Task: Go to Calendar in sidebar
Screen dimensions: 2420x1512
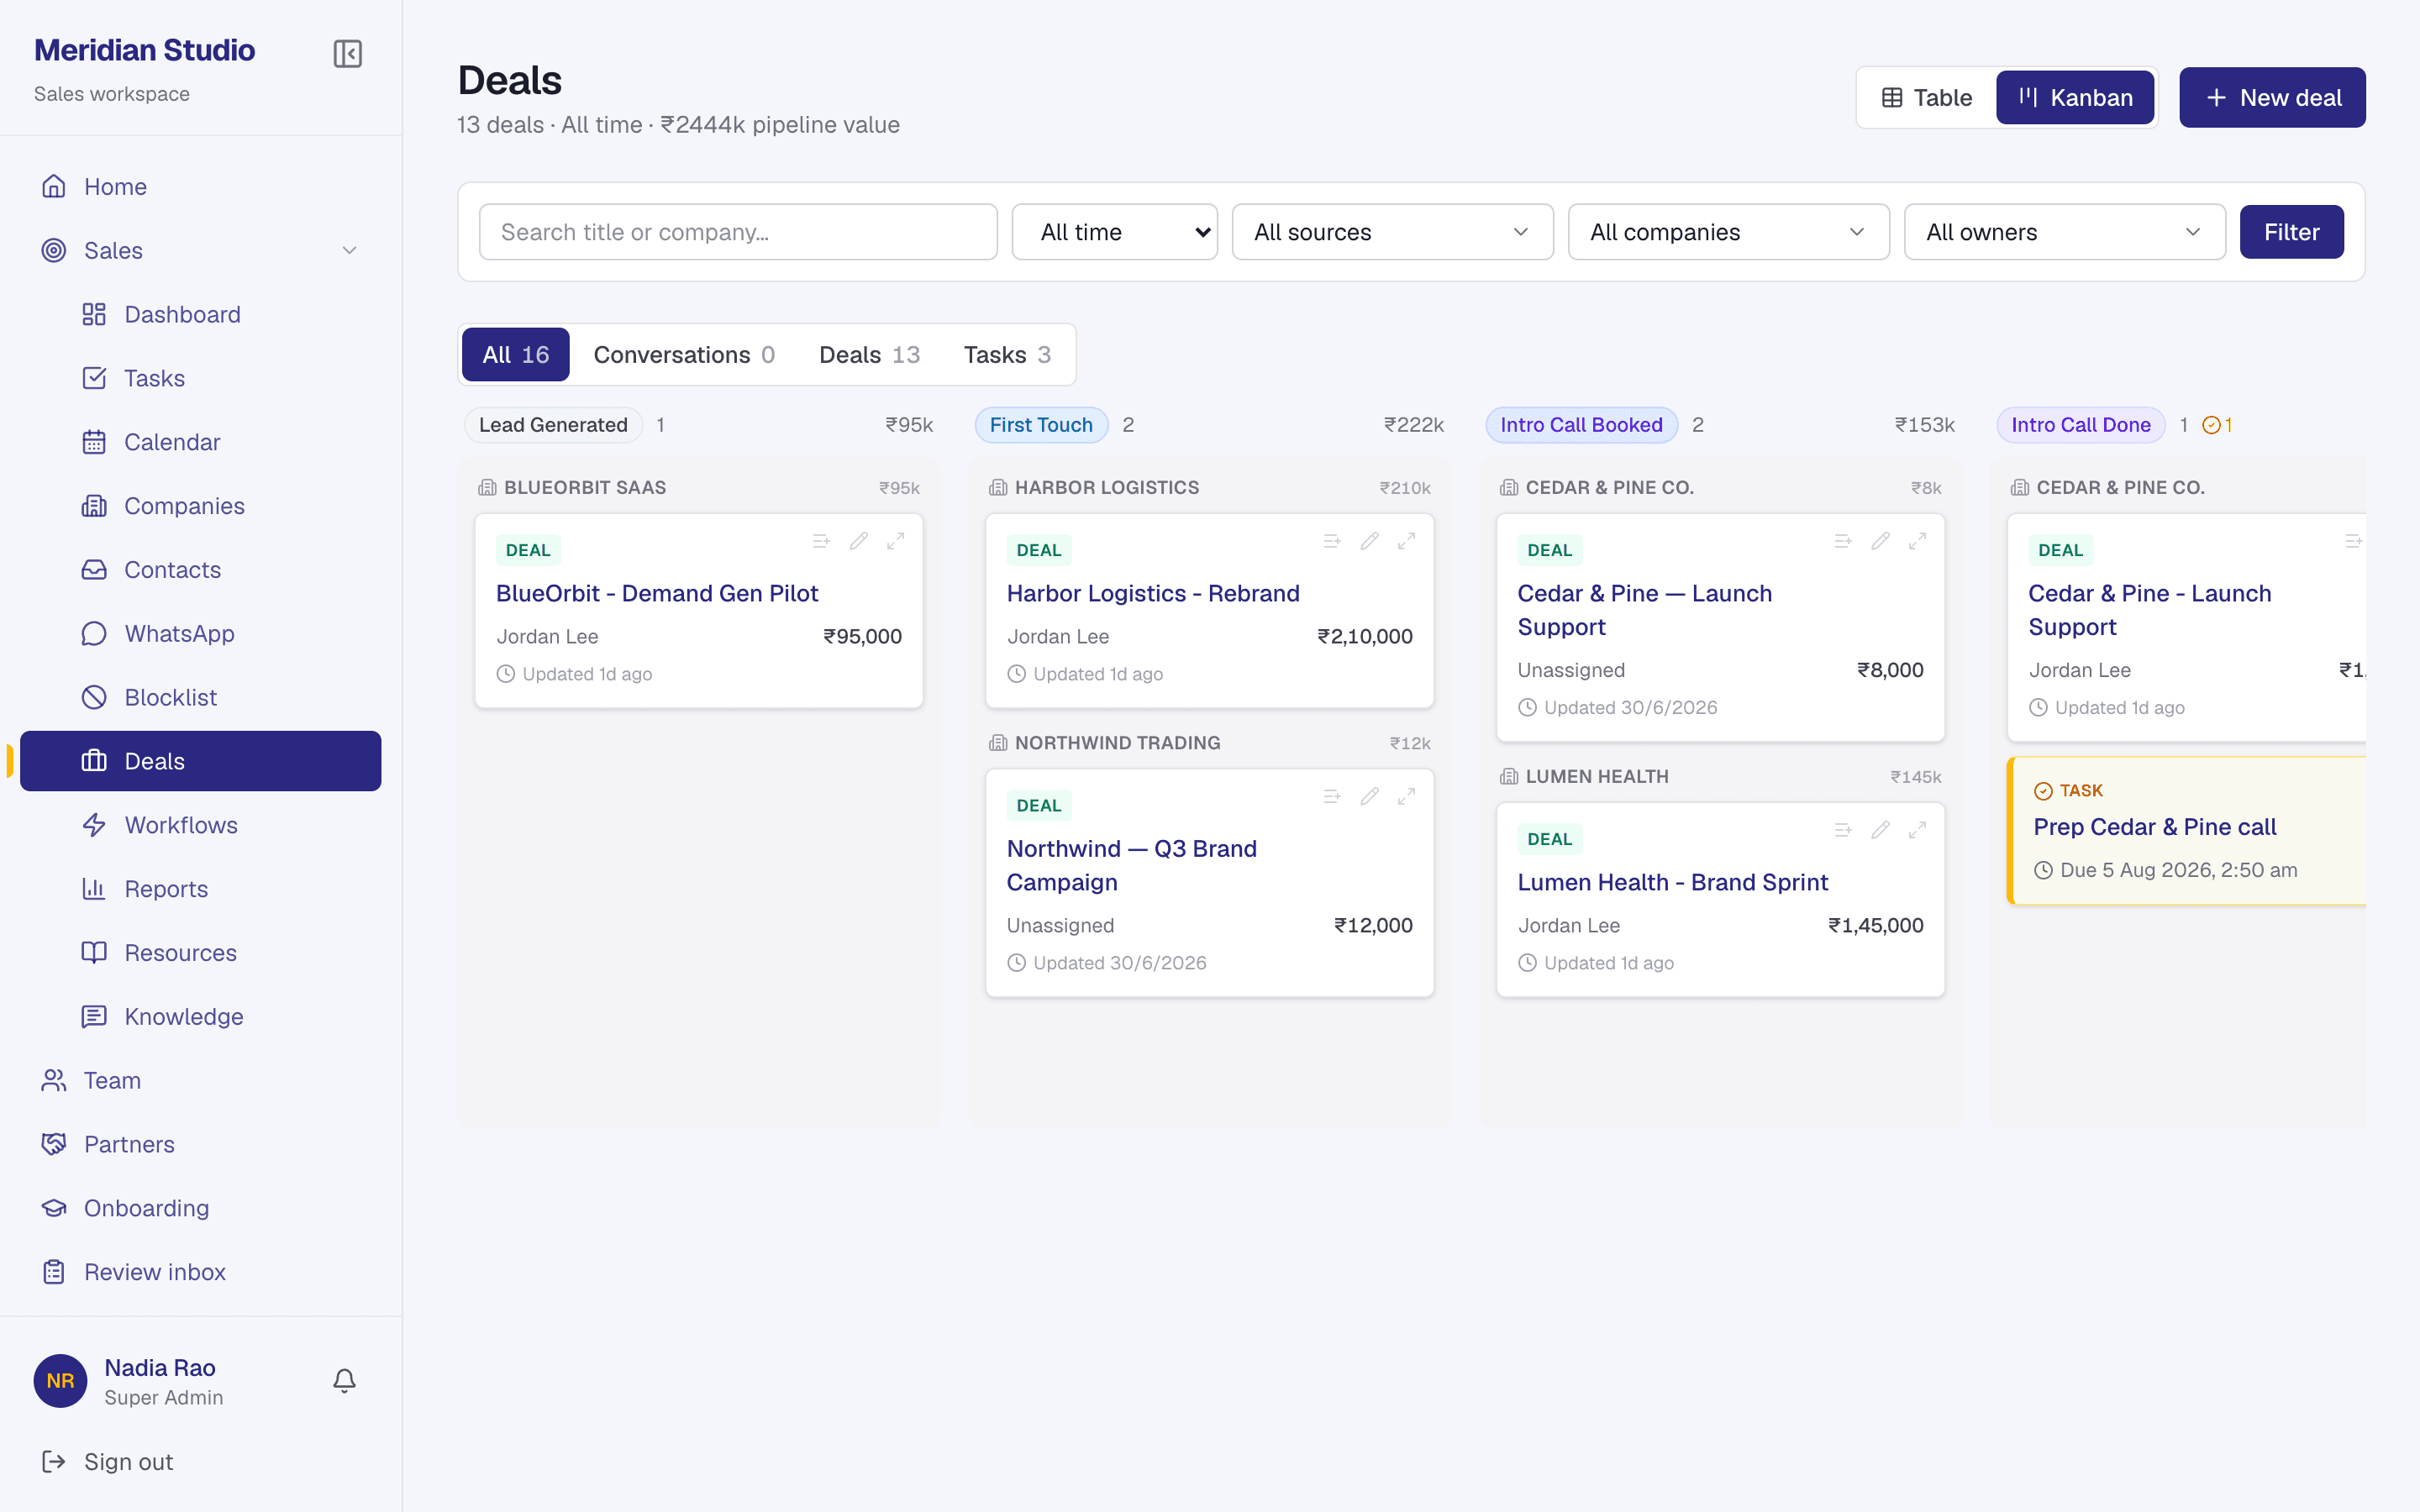Action: pyautogui.click(x=200, y=442)
